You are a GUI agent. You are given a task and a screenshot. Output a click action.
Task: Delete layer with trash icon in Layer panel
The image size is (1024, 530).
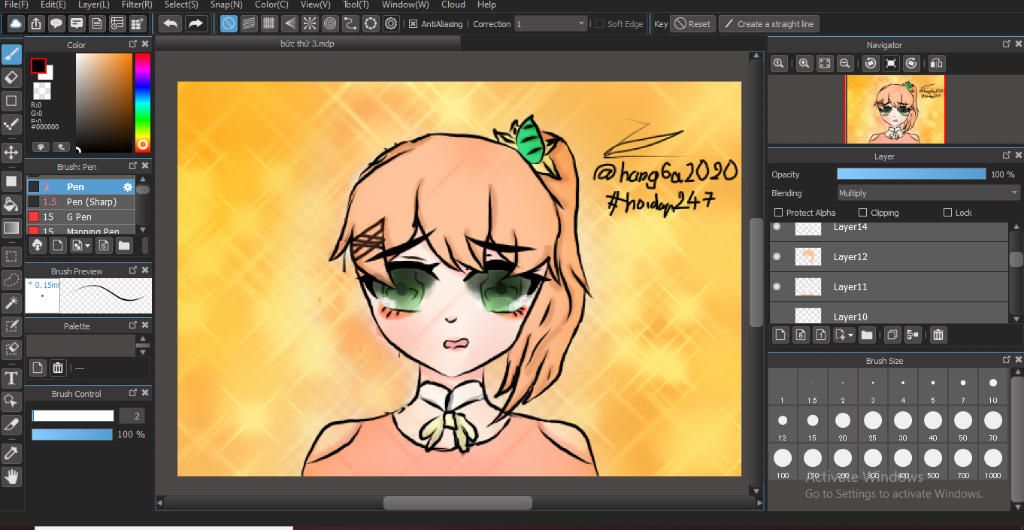tap(938, 335)
